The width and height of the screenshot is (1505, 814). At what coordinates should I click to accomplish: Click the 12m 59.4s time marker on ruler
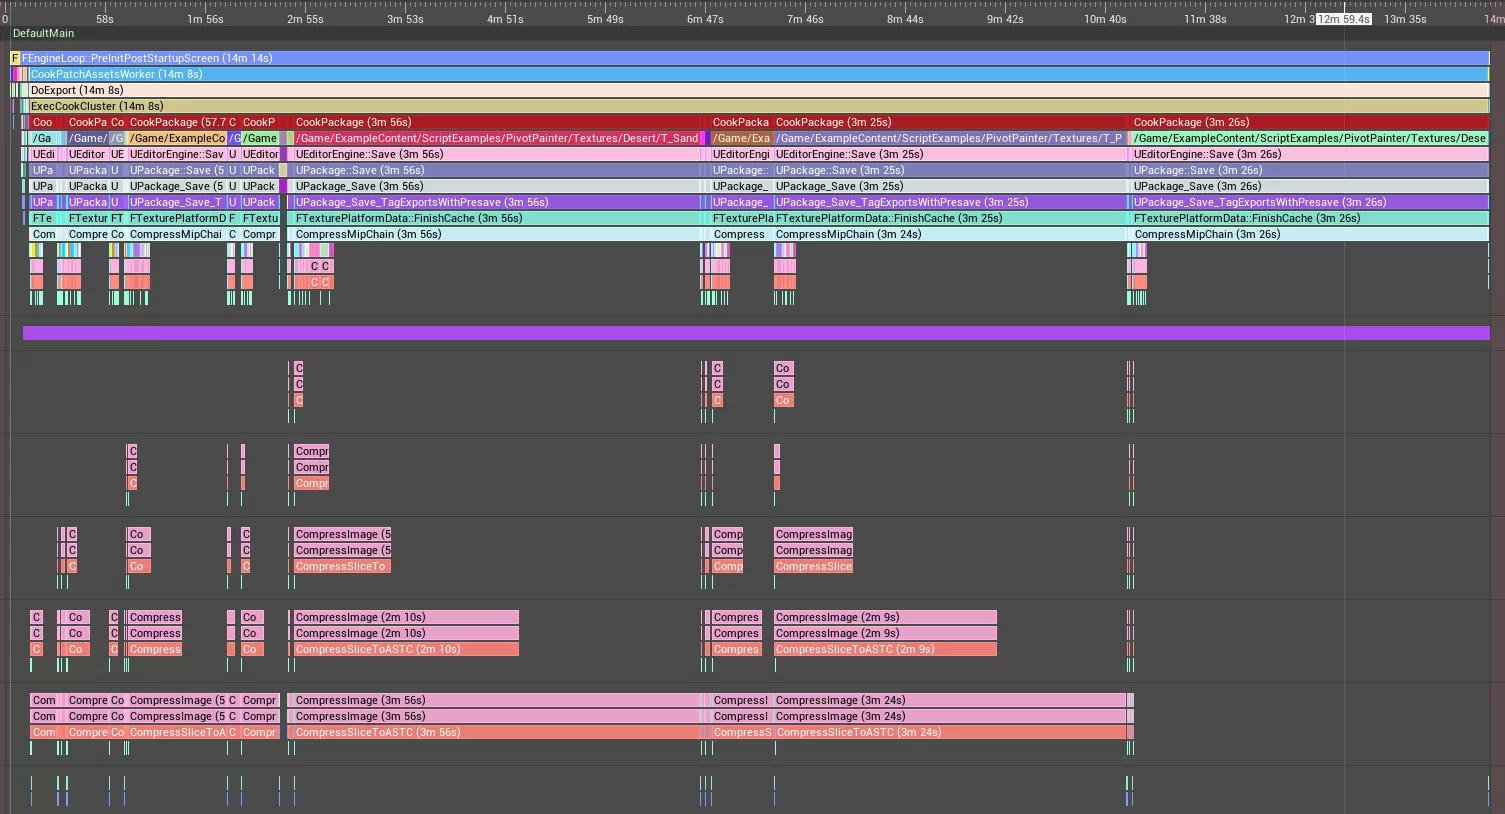coord(1343,19)
